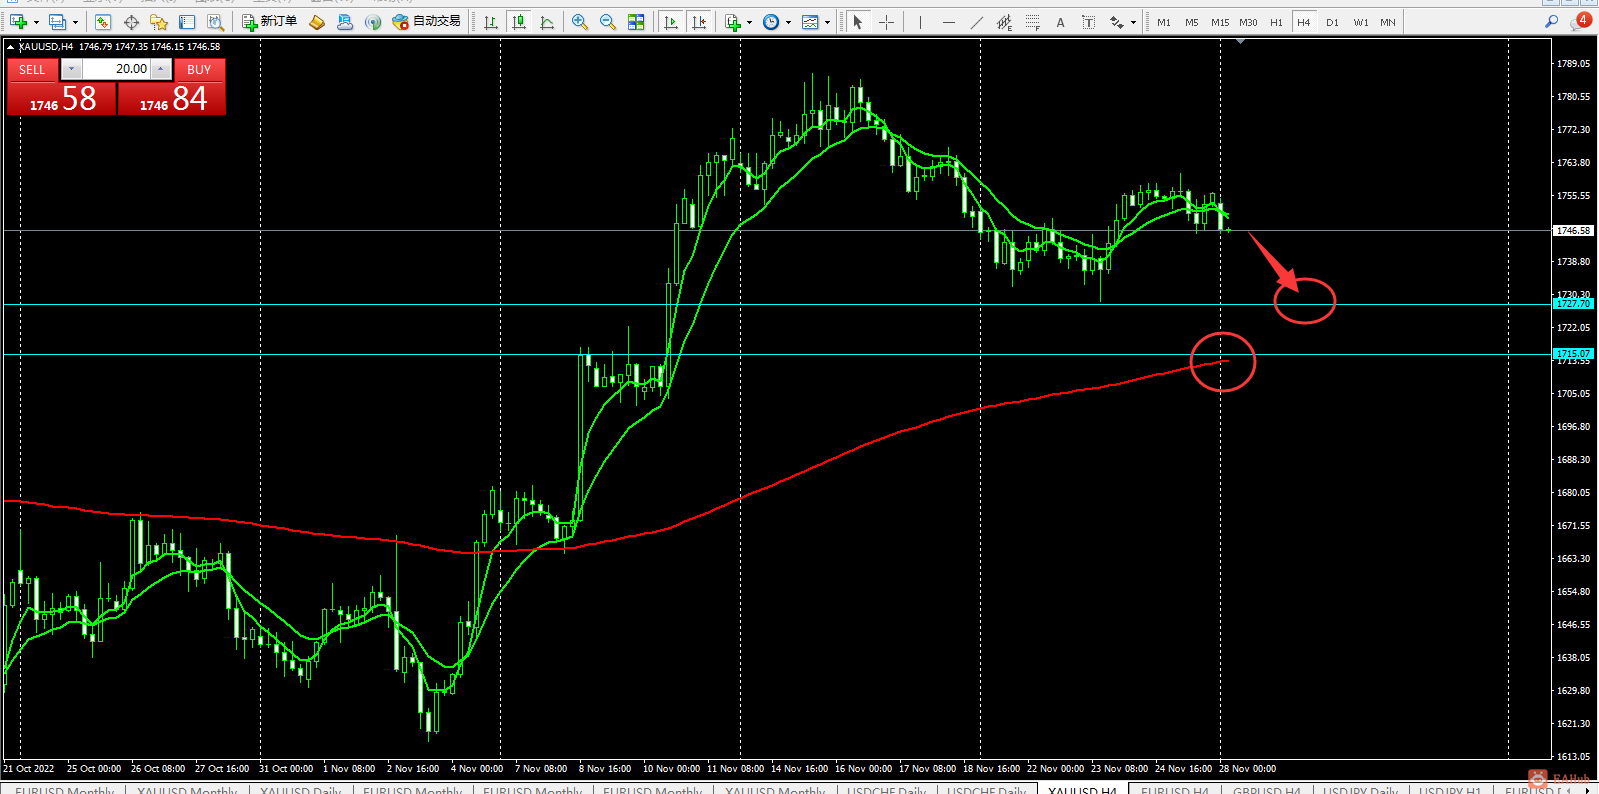Insert an arrow symbol object
This screenshot has height=794, width=1599.
[1116, 22]
